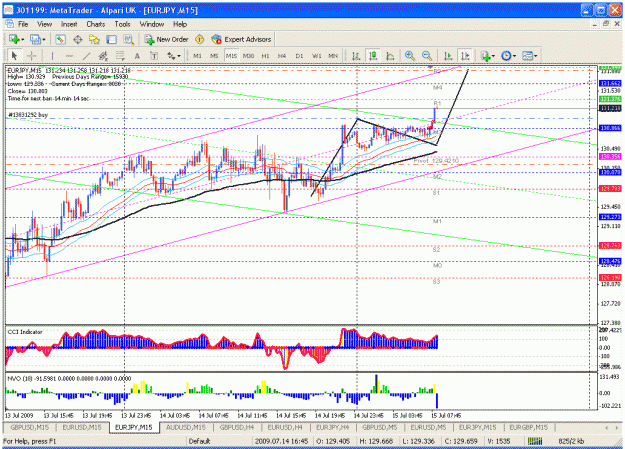This screenshot has height=449, width=625.
Task: Switch to candlestick chart display
Action: click(373, 56)
